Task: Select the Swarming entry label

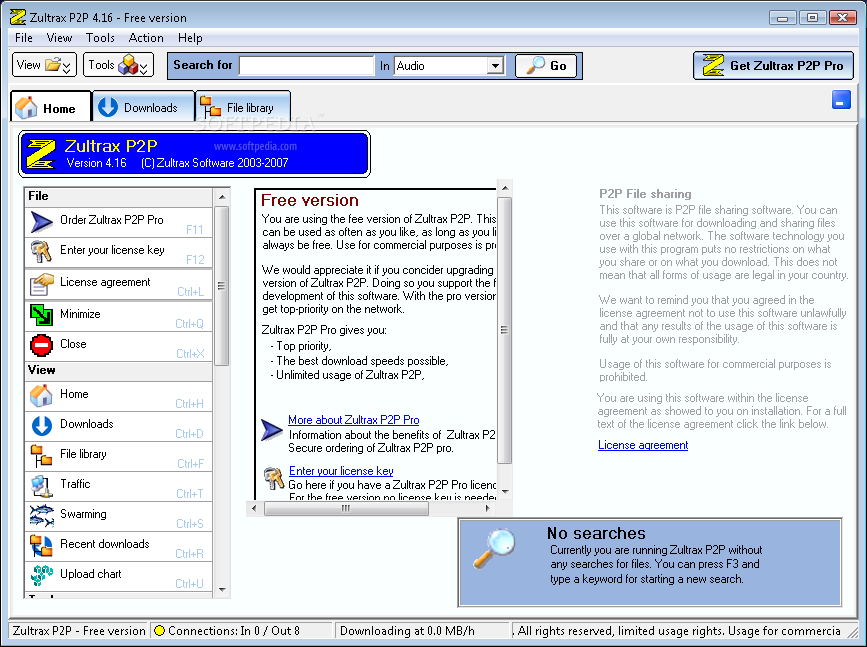Action: pyautogui.click(x=83, y=514)
